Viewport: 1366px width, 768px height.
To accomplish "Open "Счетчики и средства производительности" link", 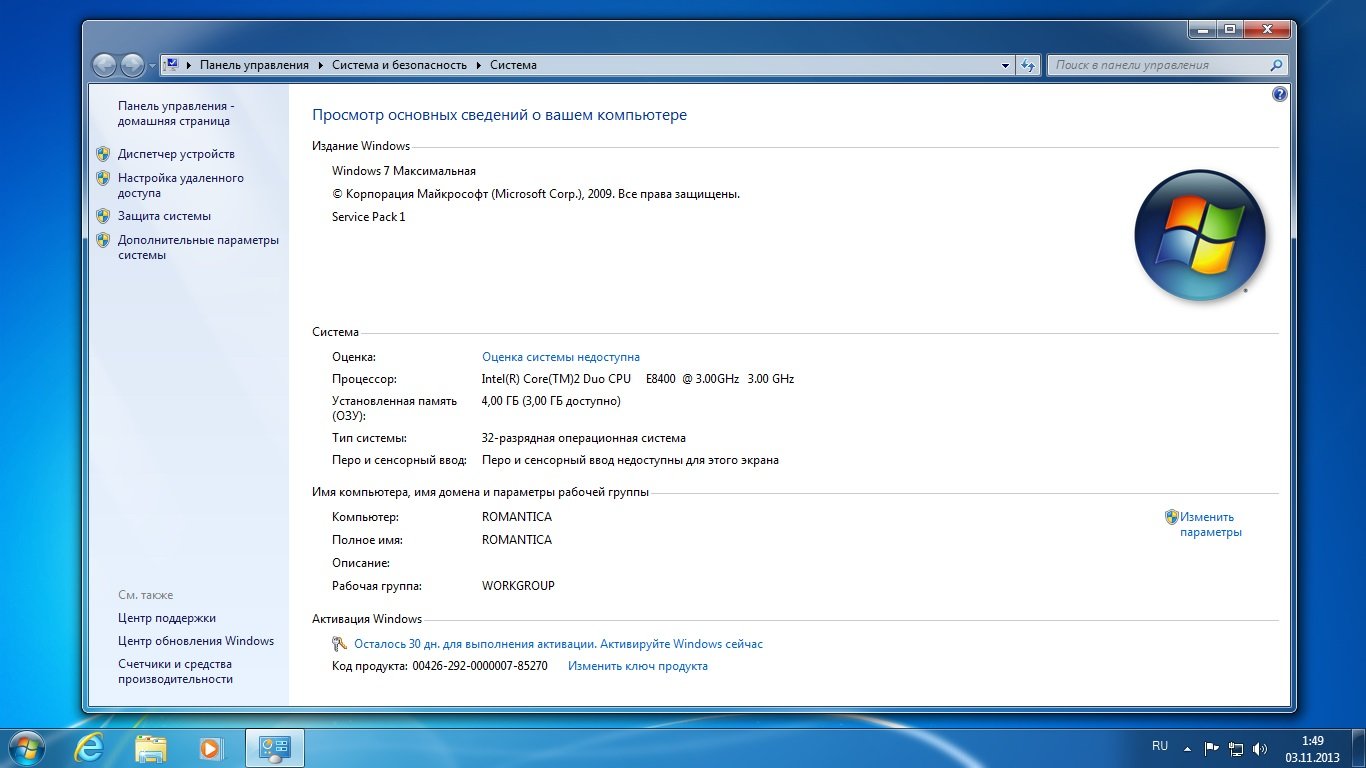I will coord(175,672).
